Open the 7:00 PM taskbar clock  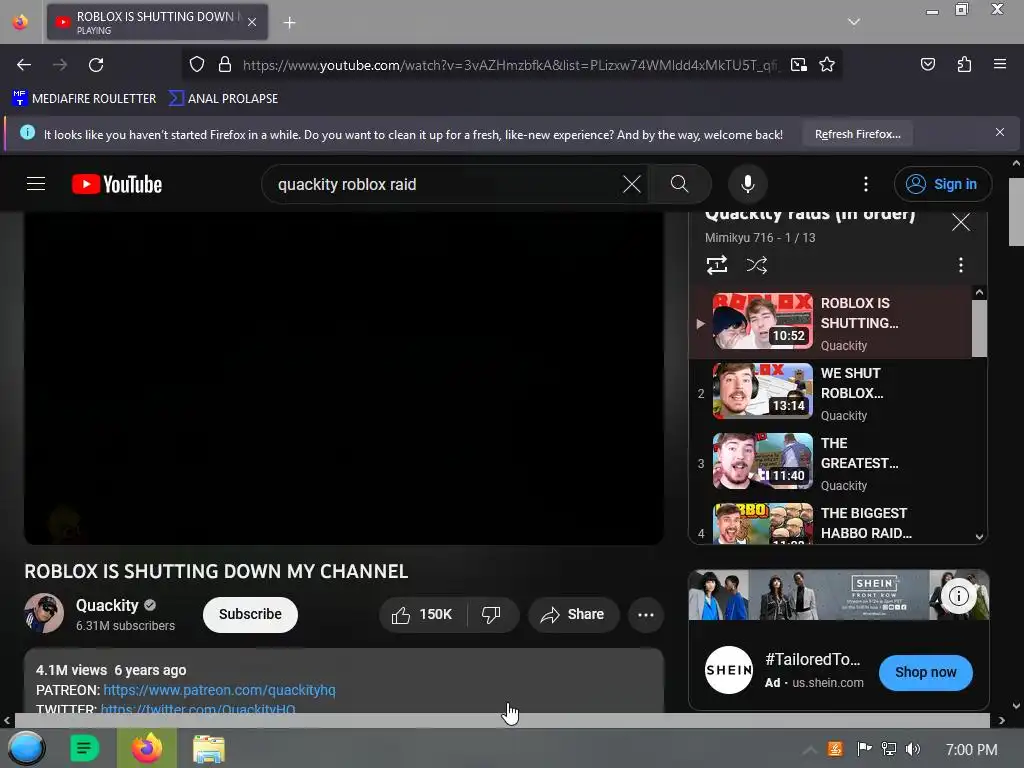(x=971, y=750)
